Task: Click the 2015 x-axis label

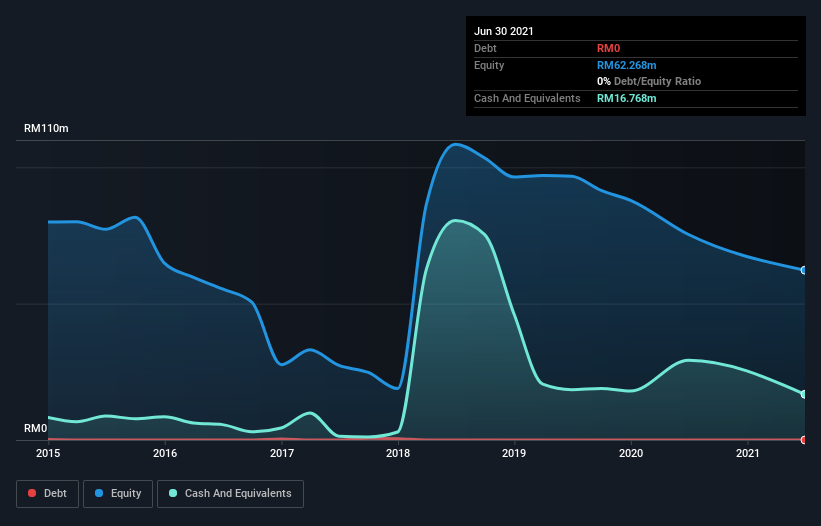Action: [x=48, y=453]
